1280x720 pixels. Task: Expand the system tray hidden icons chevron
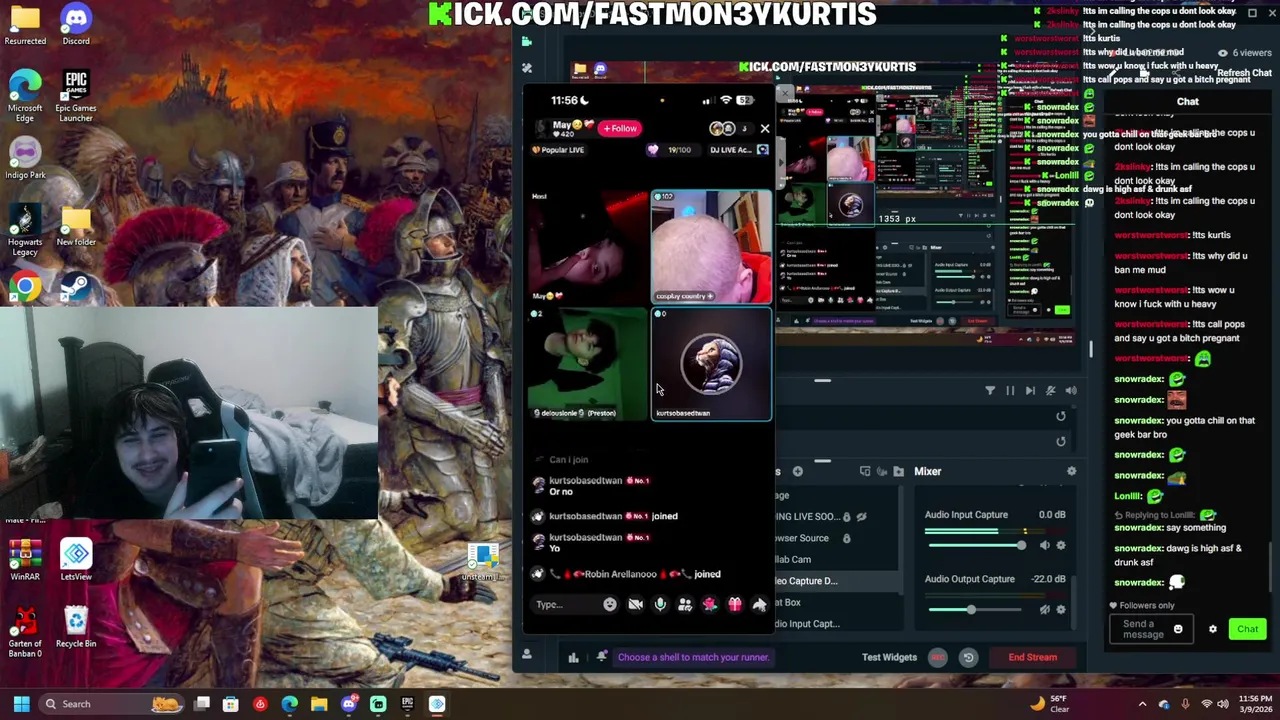tap(1141, 704)
